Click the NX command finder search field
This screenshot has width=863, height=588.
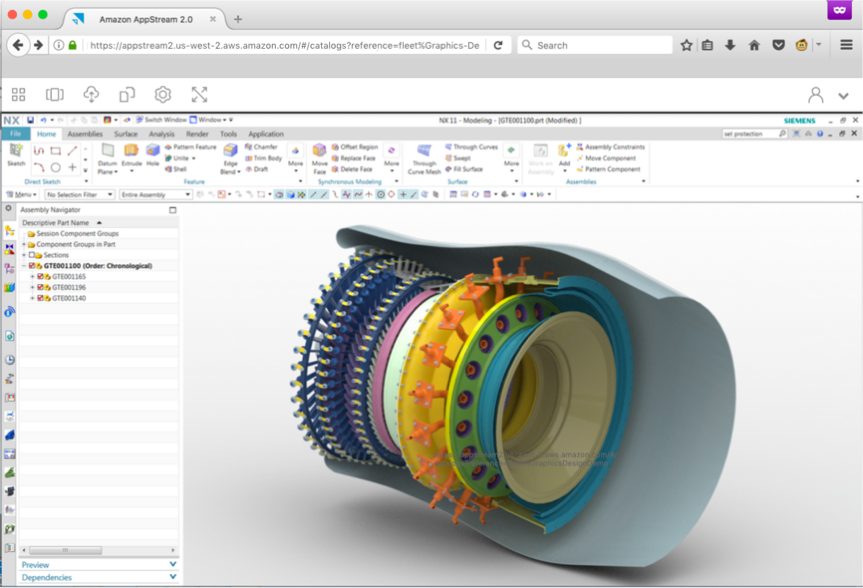(x=755, y=134)
